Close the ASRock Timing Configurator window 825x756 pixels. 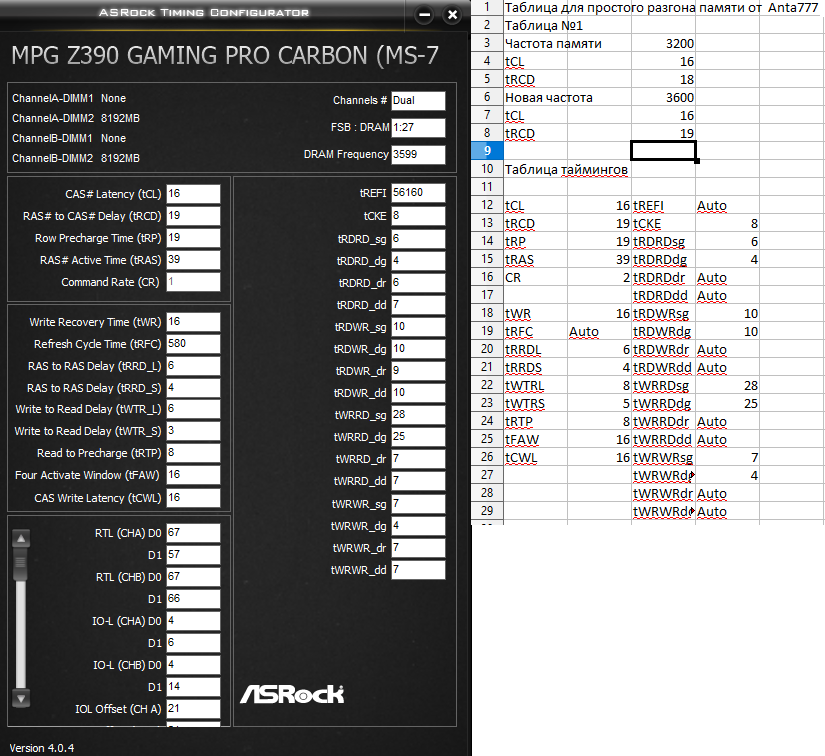click(452, 15)
